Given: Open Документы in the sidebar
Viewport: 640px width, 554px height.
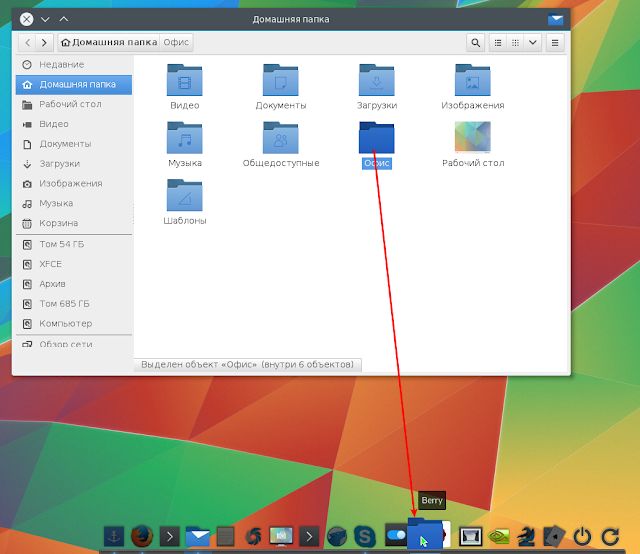Looking at the screenshot, I should point(74,144).
